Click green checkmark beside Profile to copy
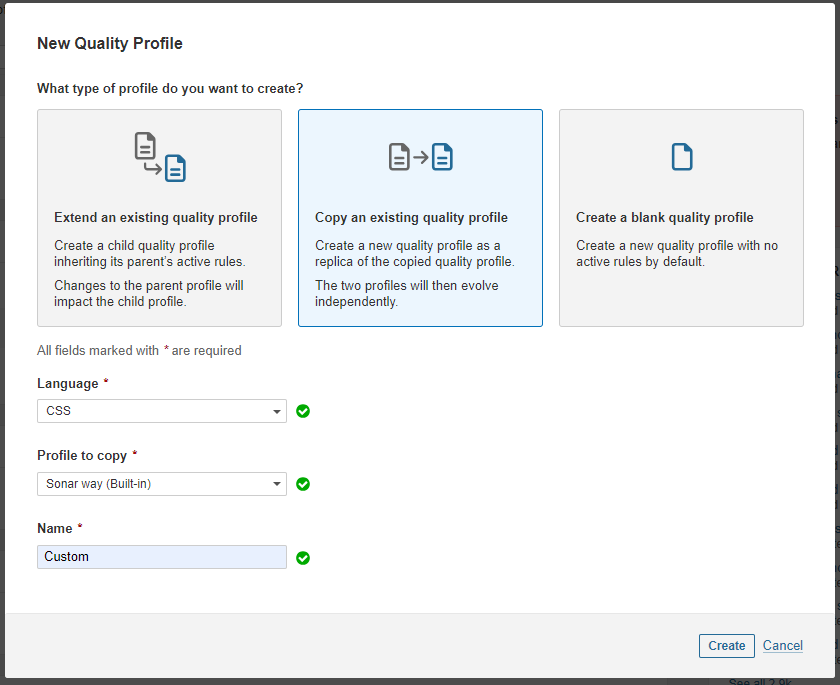Screen dimensions: 840x685 click(303, 484)
